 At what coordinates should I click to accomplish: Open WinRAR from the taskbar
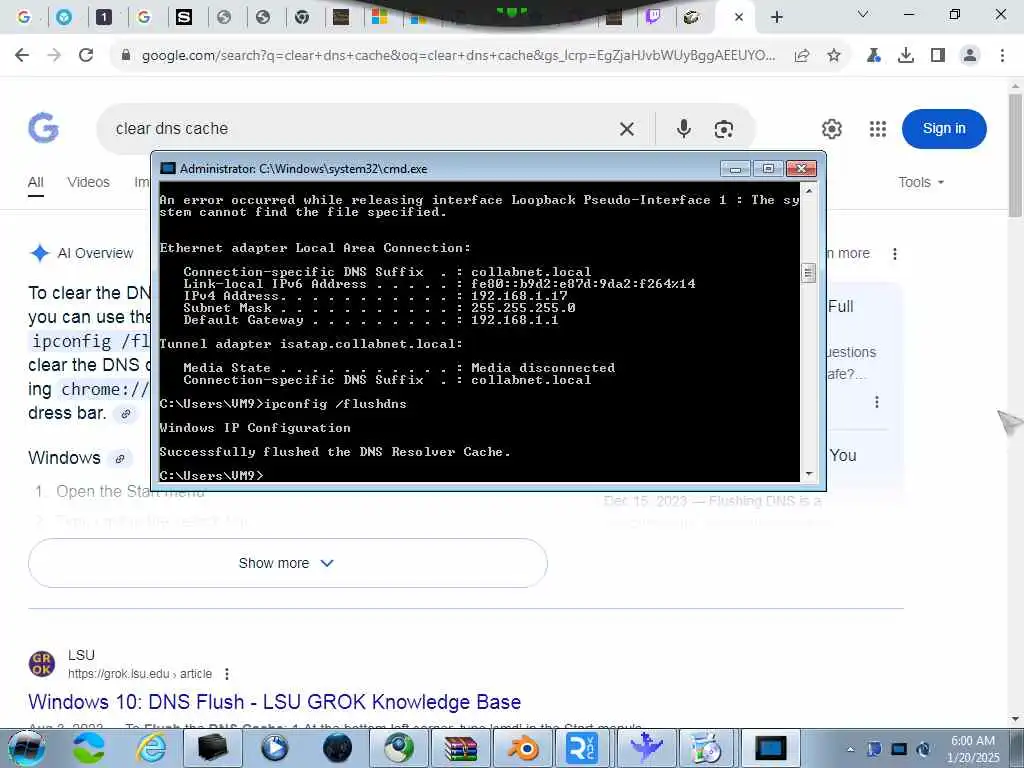point(461,748)
